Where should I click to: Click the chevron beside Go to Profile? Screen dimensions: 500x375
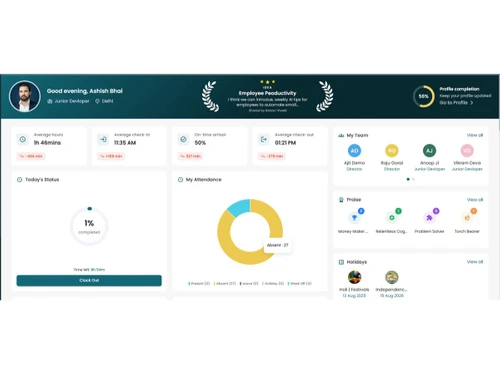click(472, 103)
